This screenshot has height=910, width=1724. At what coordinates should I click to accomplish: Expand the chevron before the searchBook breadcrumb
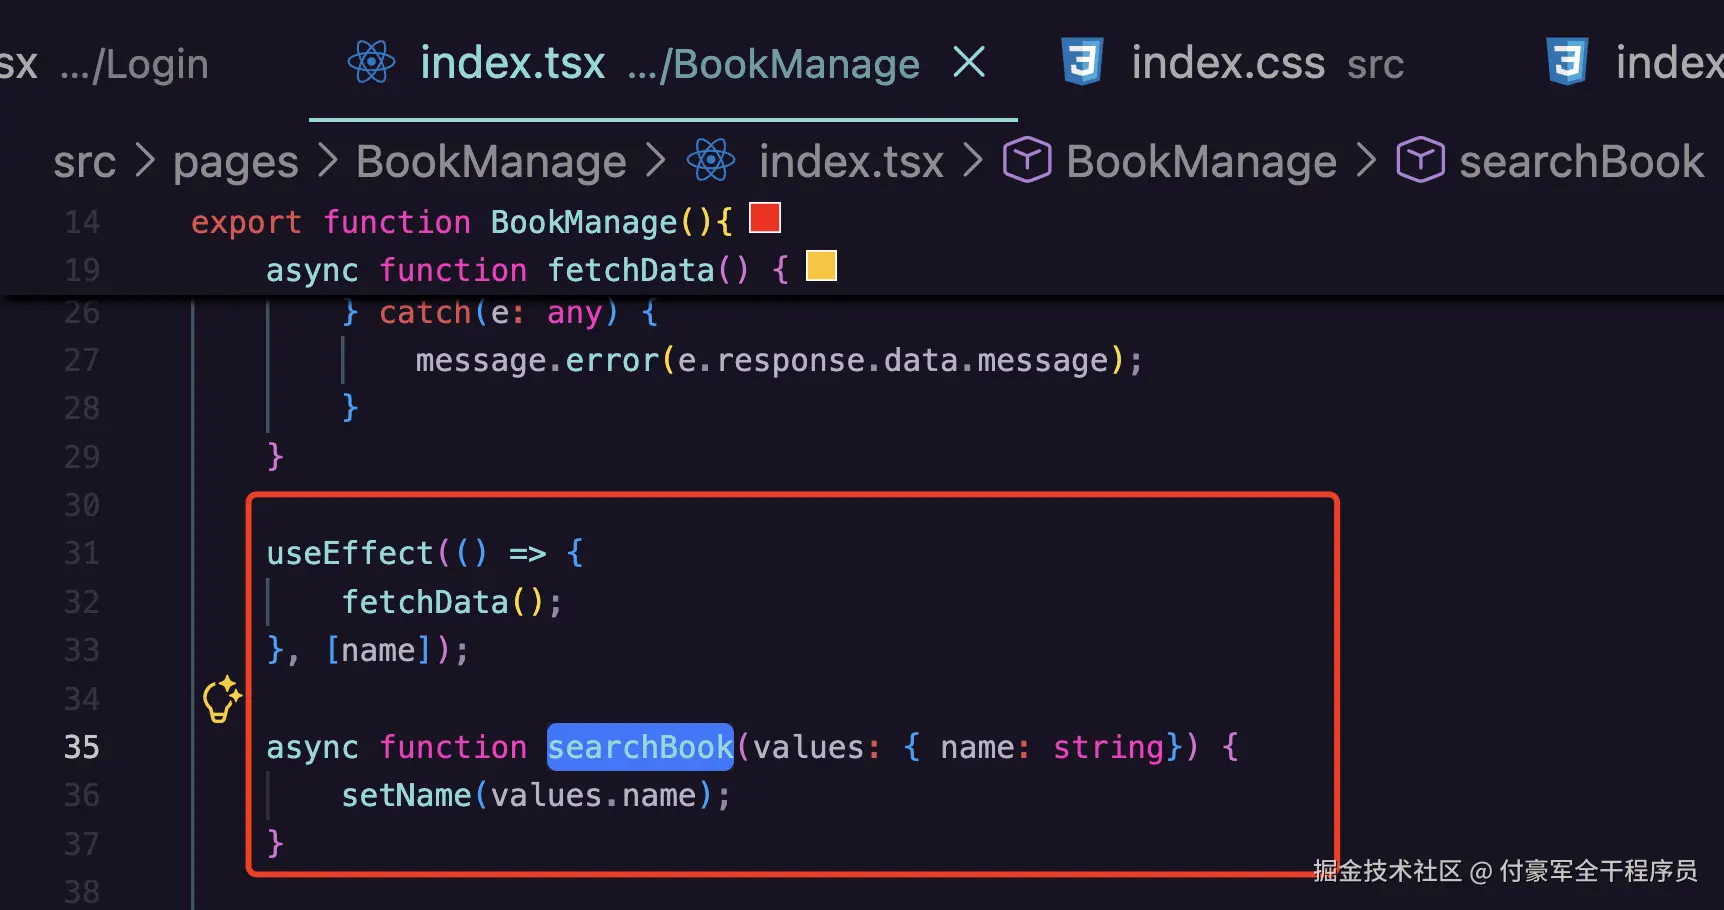(x=1367, y=160)
